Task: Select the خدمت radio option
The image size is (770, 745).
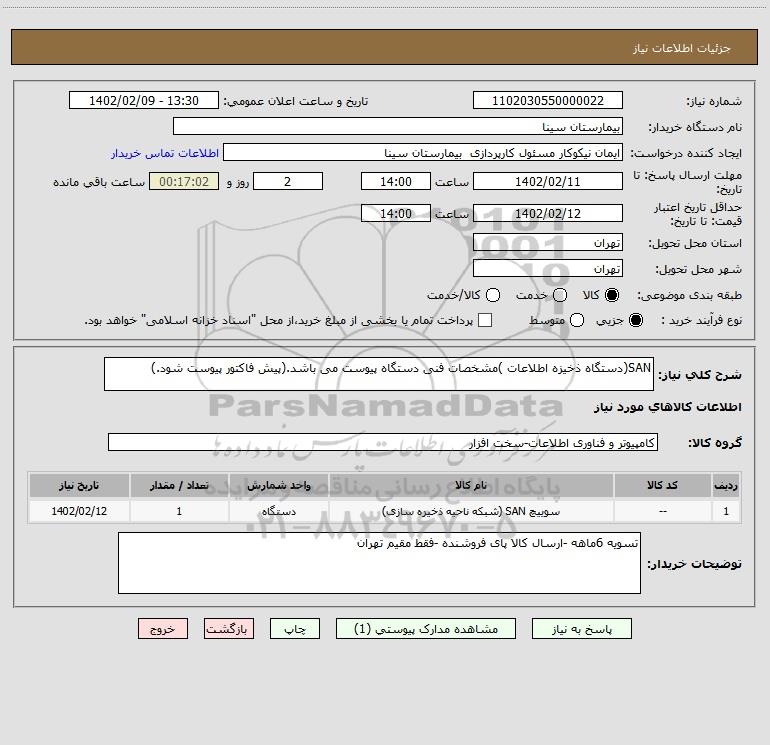Action: pyautogui.click(x=560, y=295)
